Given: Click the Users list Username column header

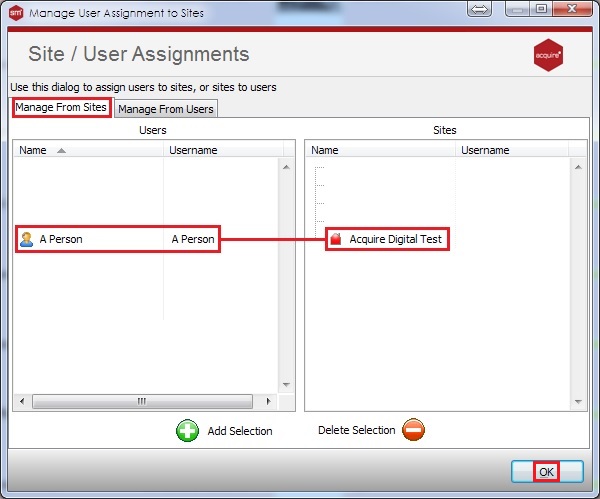Looking at the screenshot, I should [x=223, y=150].
